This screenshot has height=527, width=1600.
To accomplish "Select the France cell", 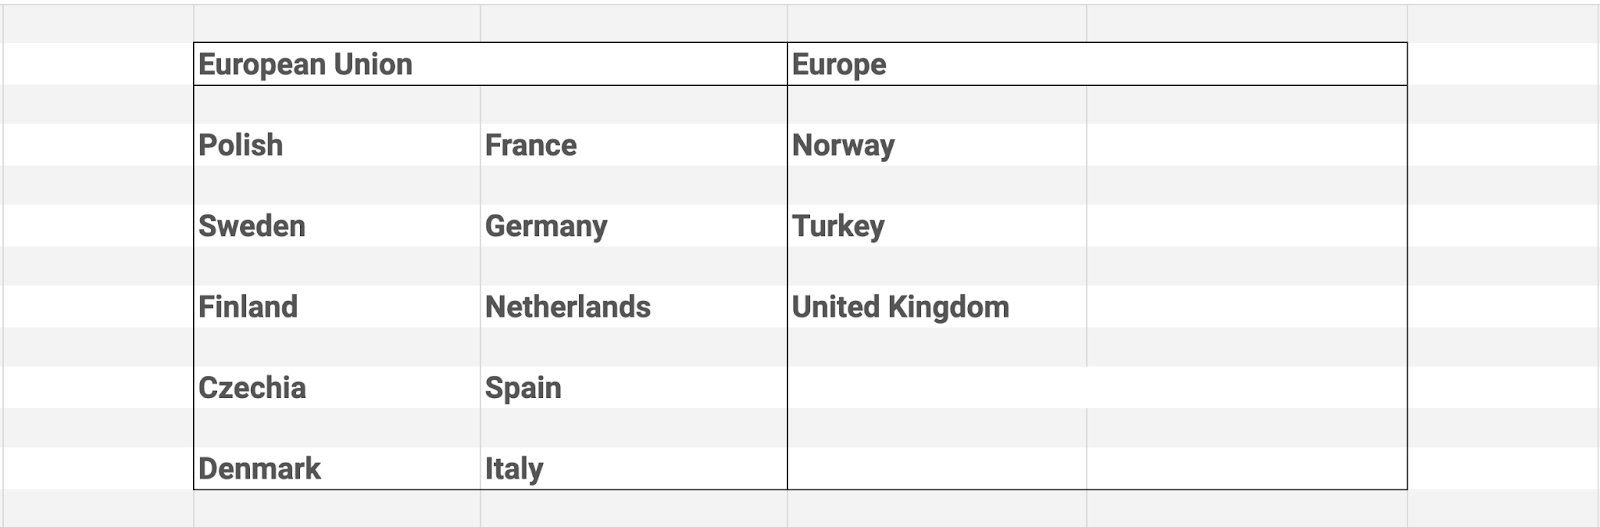I will tap(634, 145).
